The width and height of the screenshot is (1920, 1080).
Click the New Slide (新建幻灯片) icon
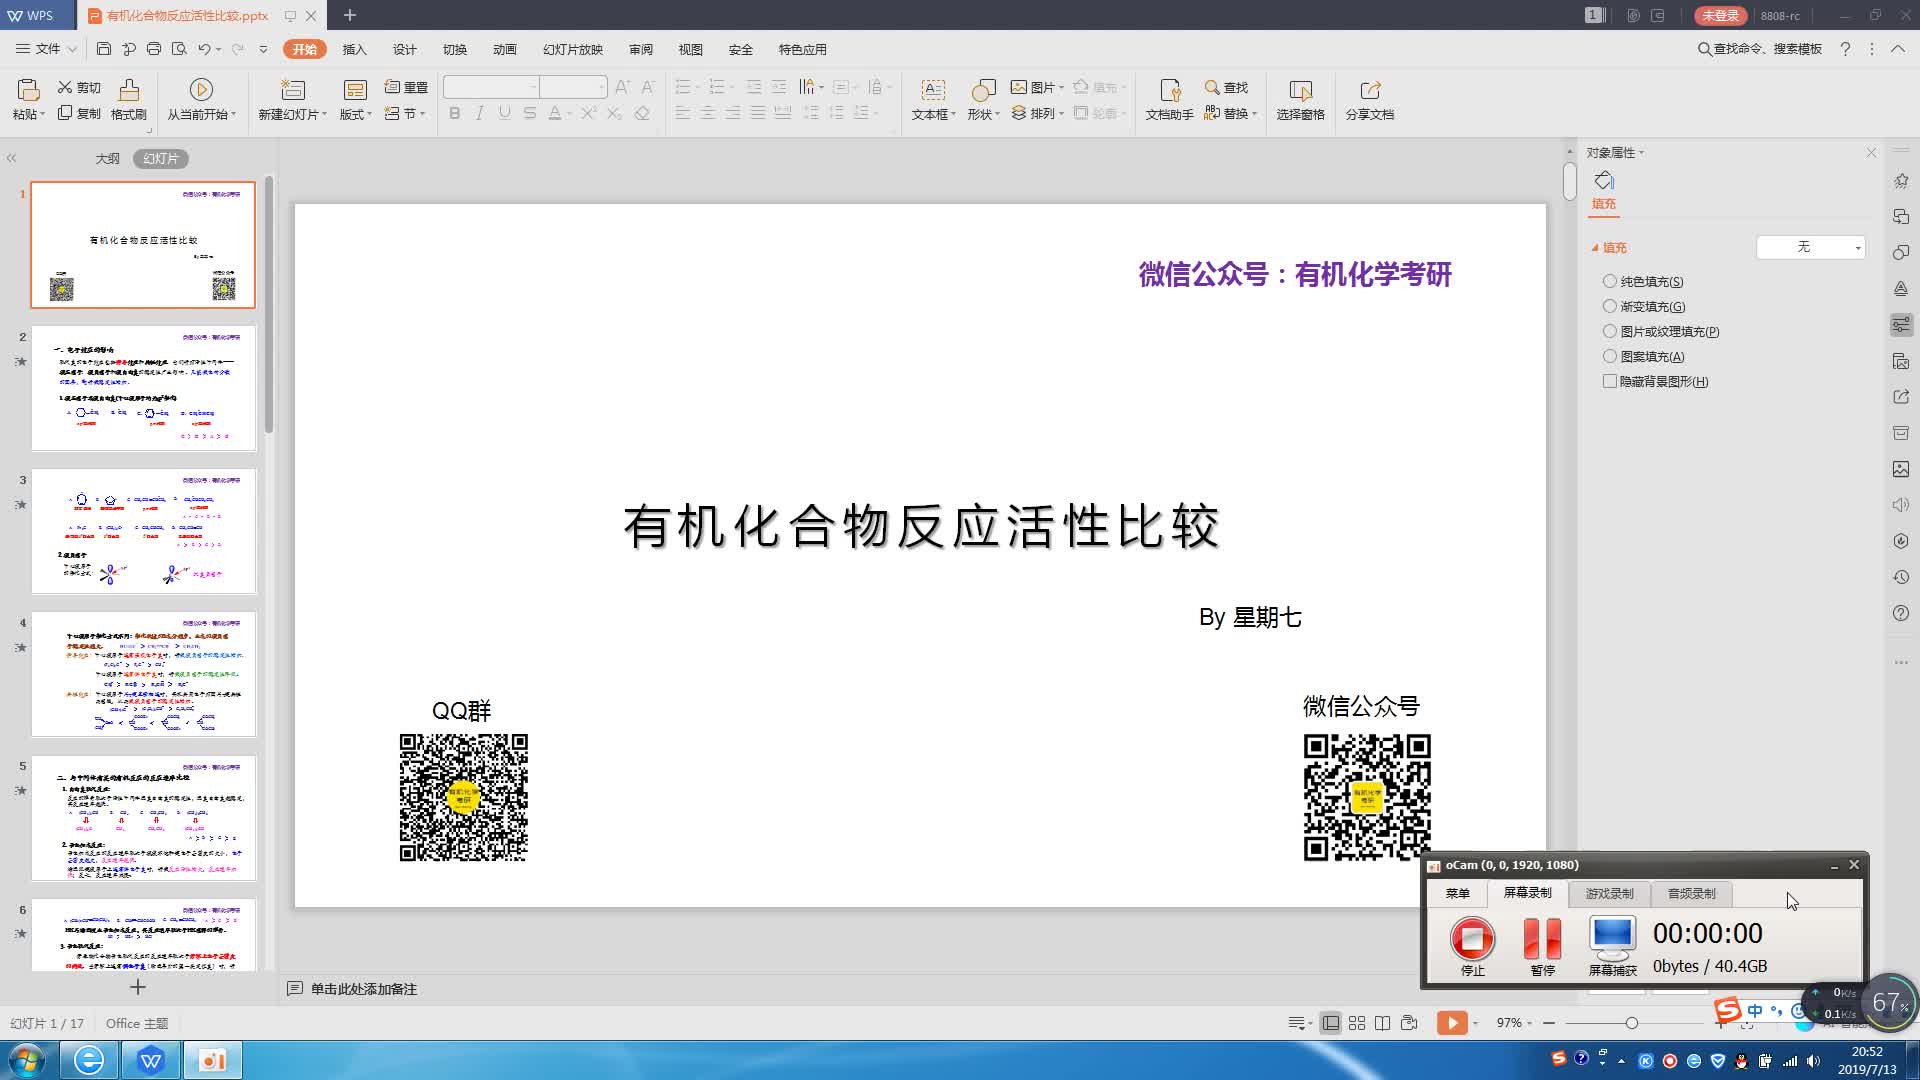tap(292, 90)
